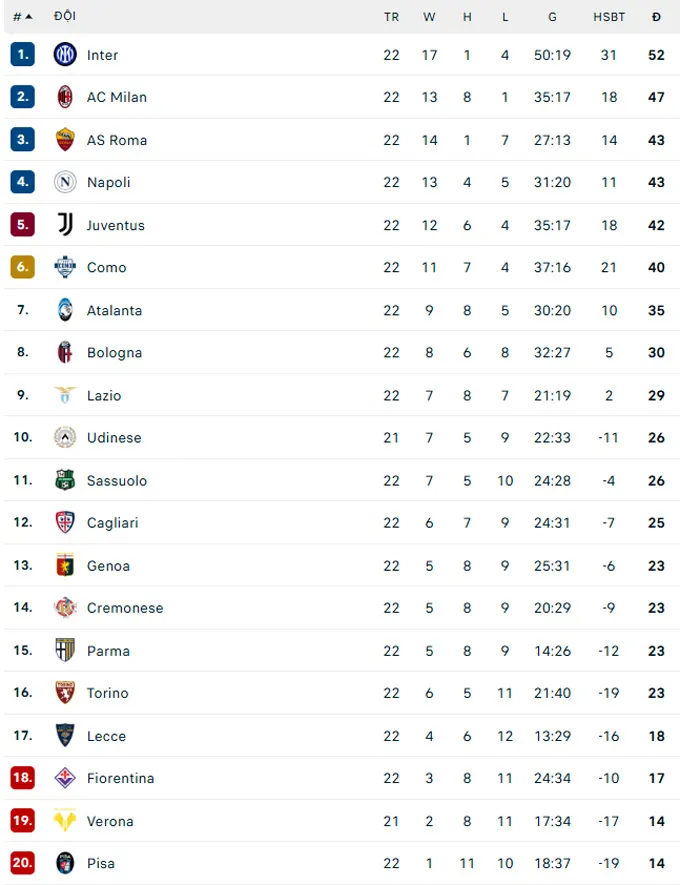Click the blue rank 1 badge
The image size is (680, 885).
23,55
